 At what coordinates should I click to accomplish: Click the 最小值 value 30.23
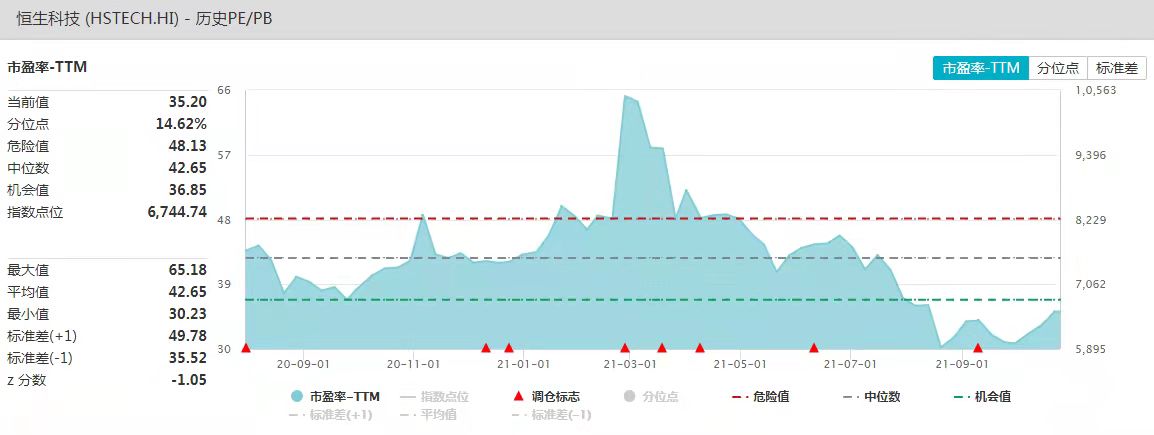click(x=188, y=314)
